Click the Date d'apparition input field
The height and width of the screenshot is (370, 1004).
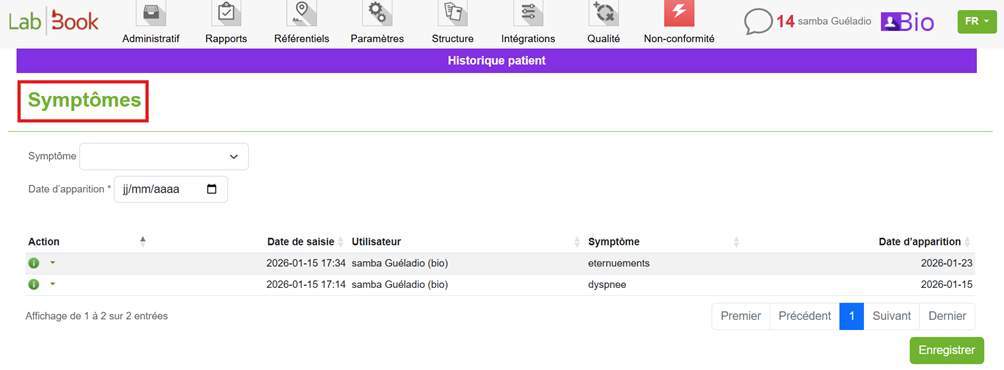pyautogui.click(x=170, y=190)
